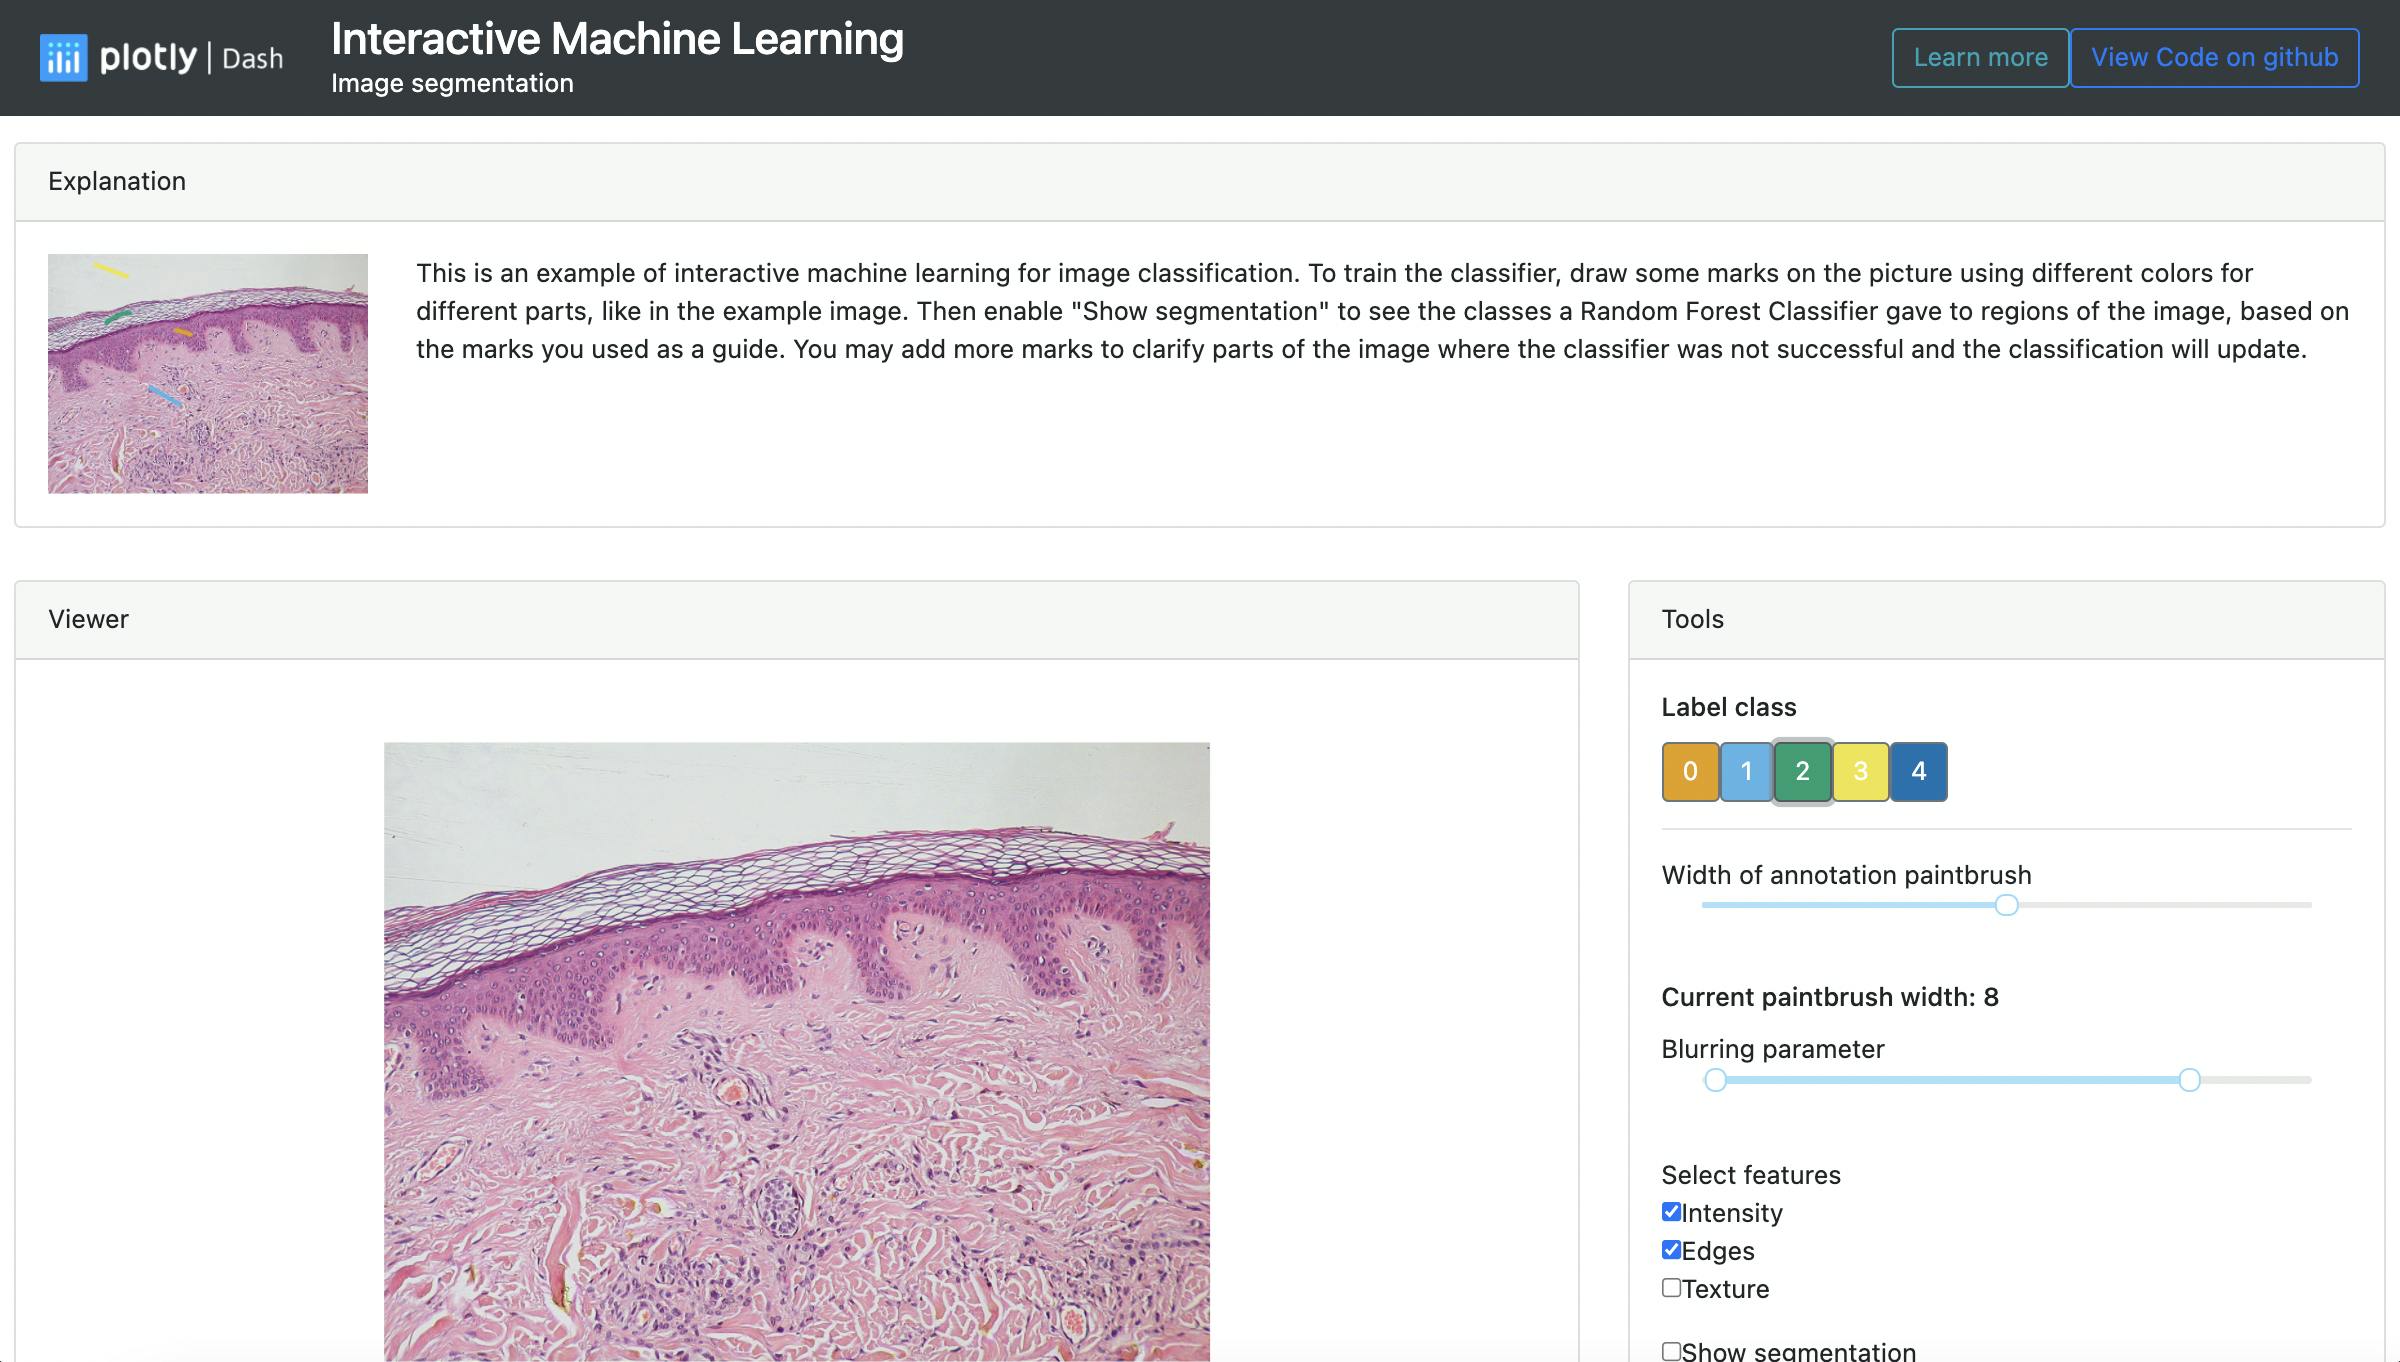Drag the blurring parameter slider
This screenshot has height=1362, width=2400.
pyautogui.click(x=2189, y=1080)
